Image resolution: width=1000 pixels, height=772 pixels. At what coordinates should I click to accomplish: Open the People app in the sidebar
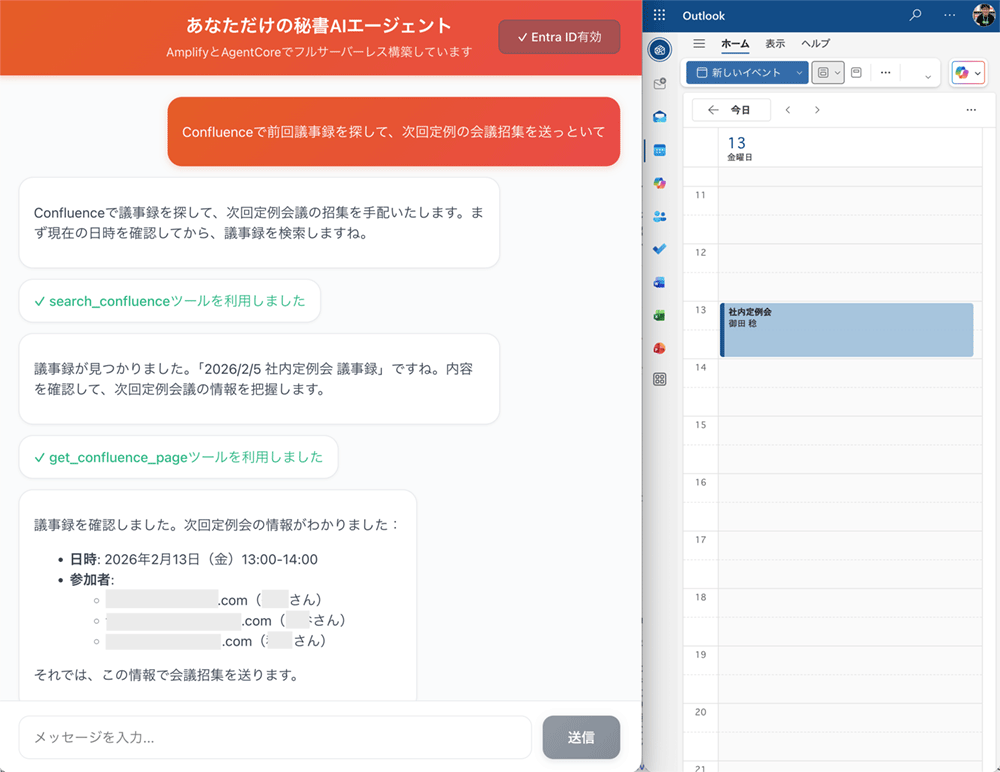[660, 215]
